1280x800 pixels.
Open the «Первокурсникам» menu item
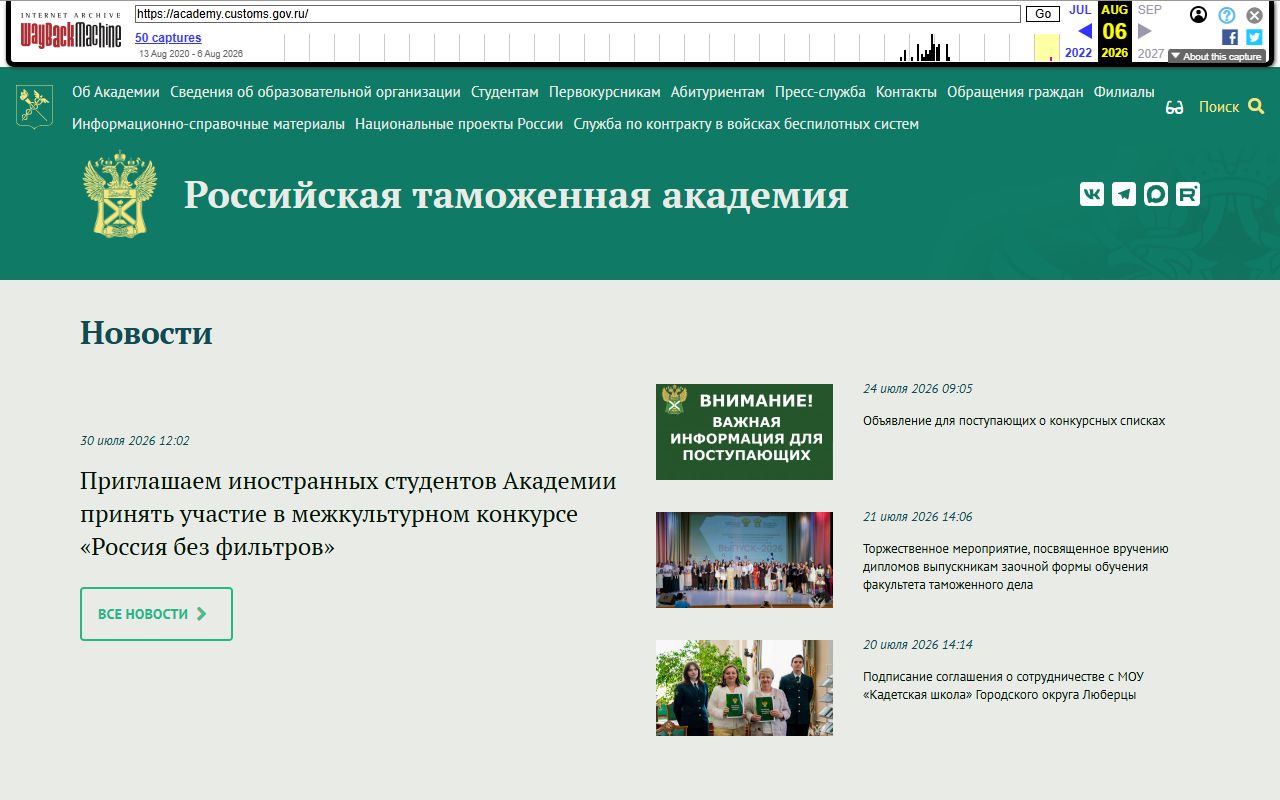click(x=605, y=92)
